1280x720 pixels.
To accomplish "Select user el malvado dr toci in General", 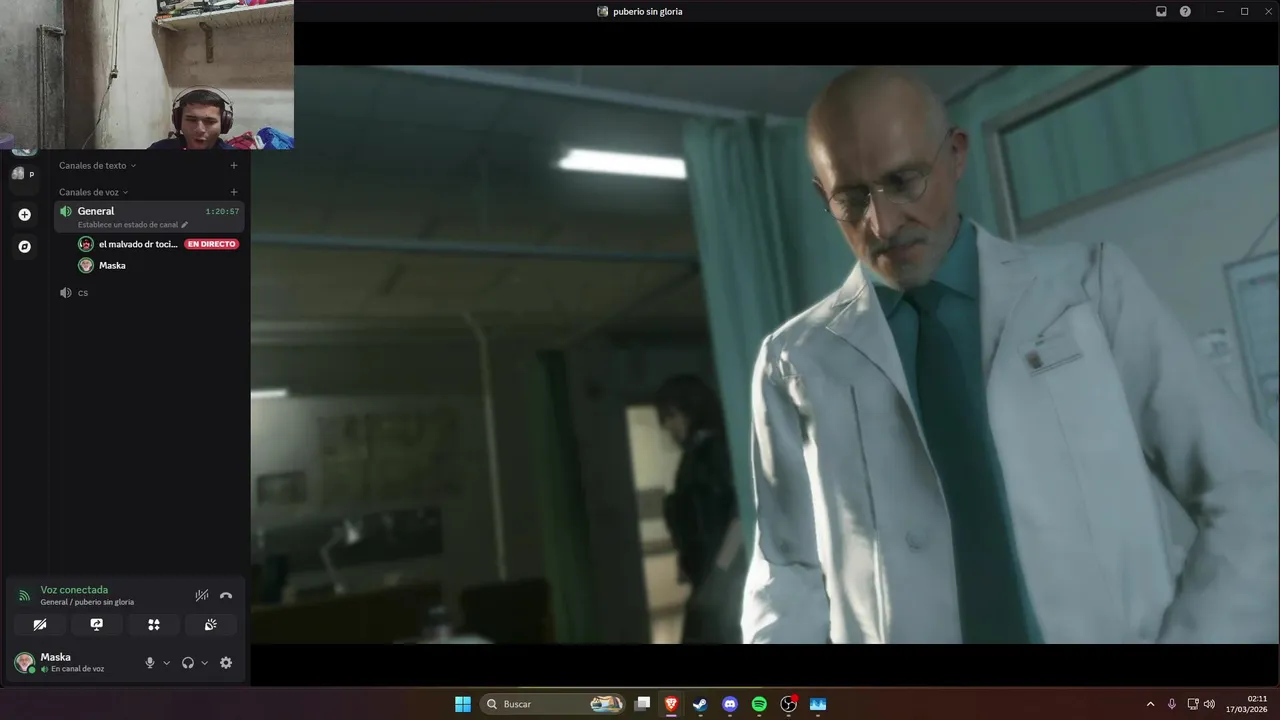I will coord(138,244).
